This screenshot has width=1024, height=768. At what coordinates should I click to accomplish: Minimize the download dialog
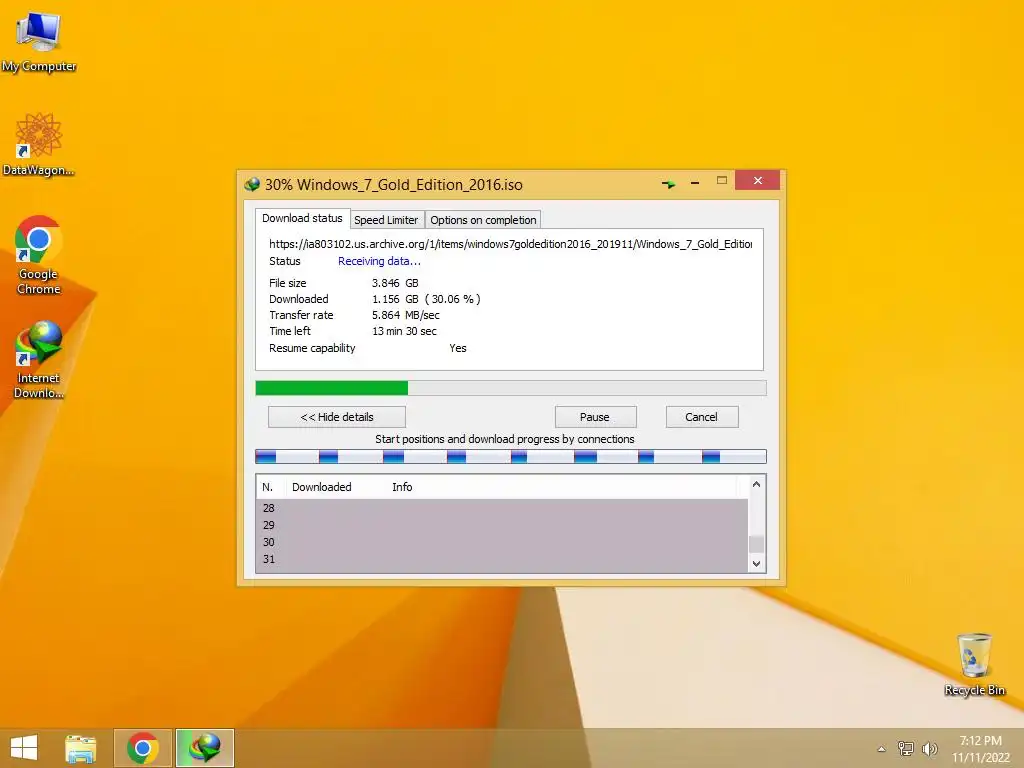point(695,184)
